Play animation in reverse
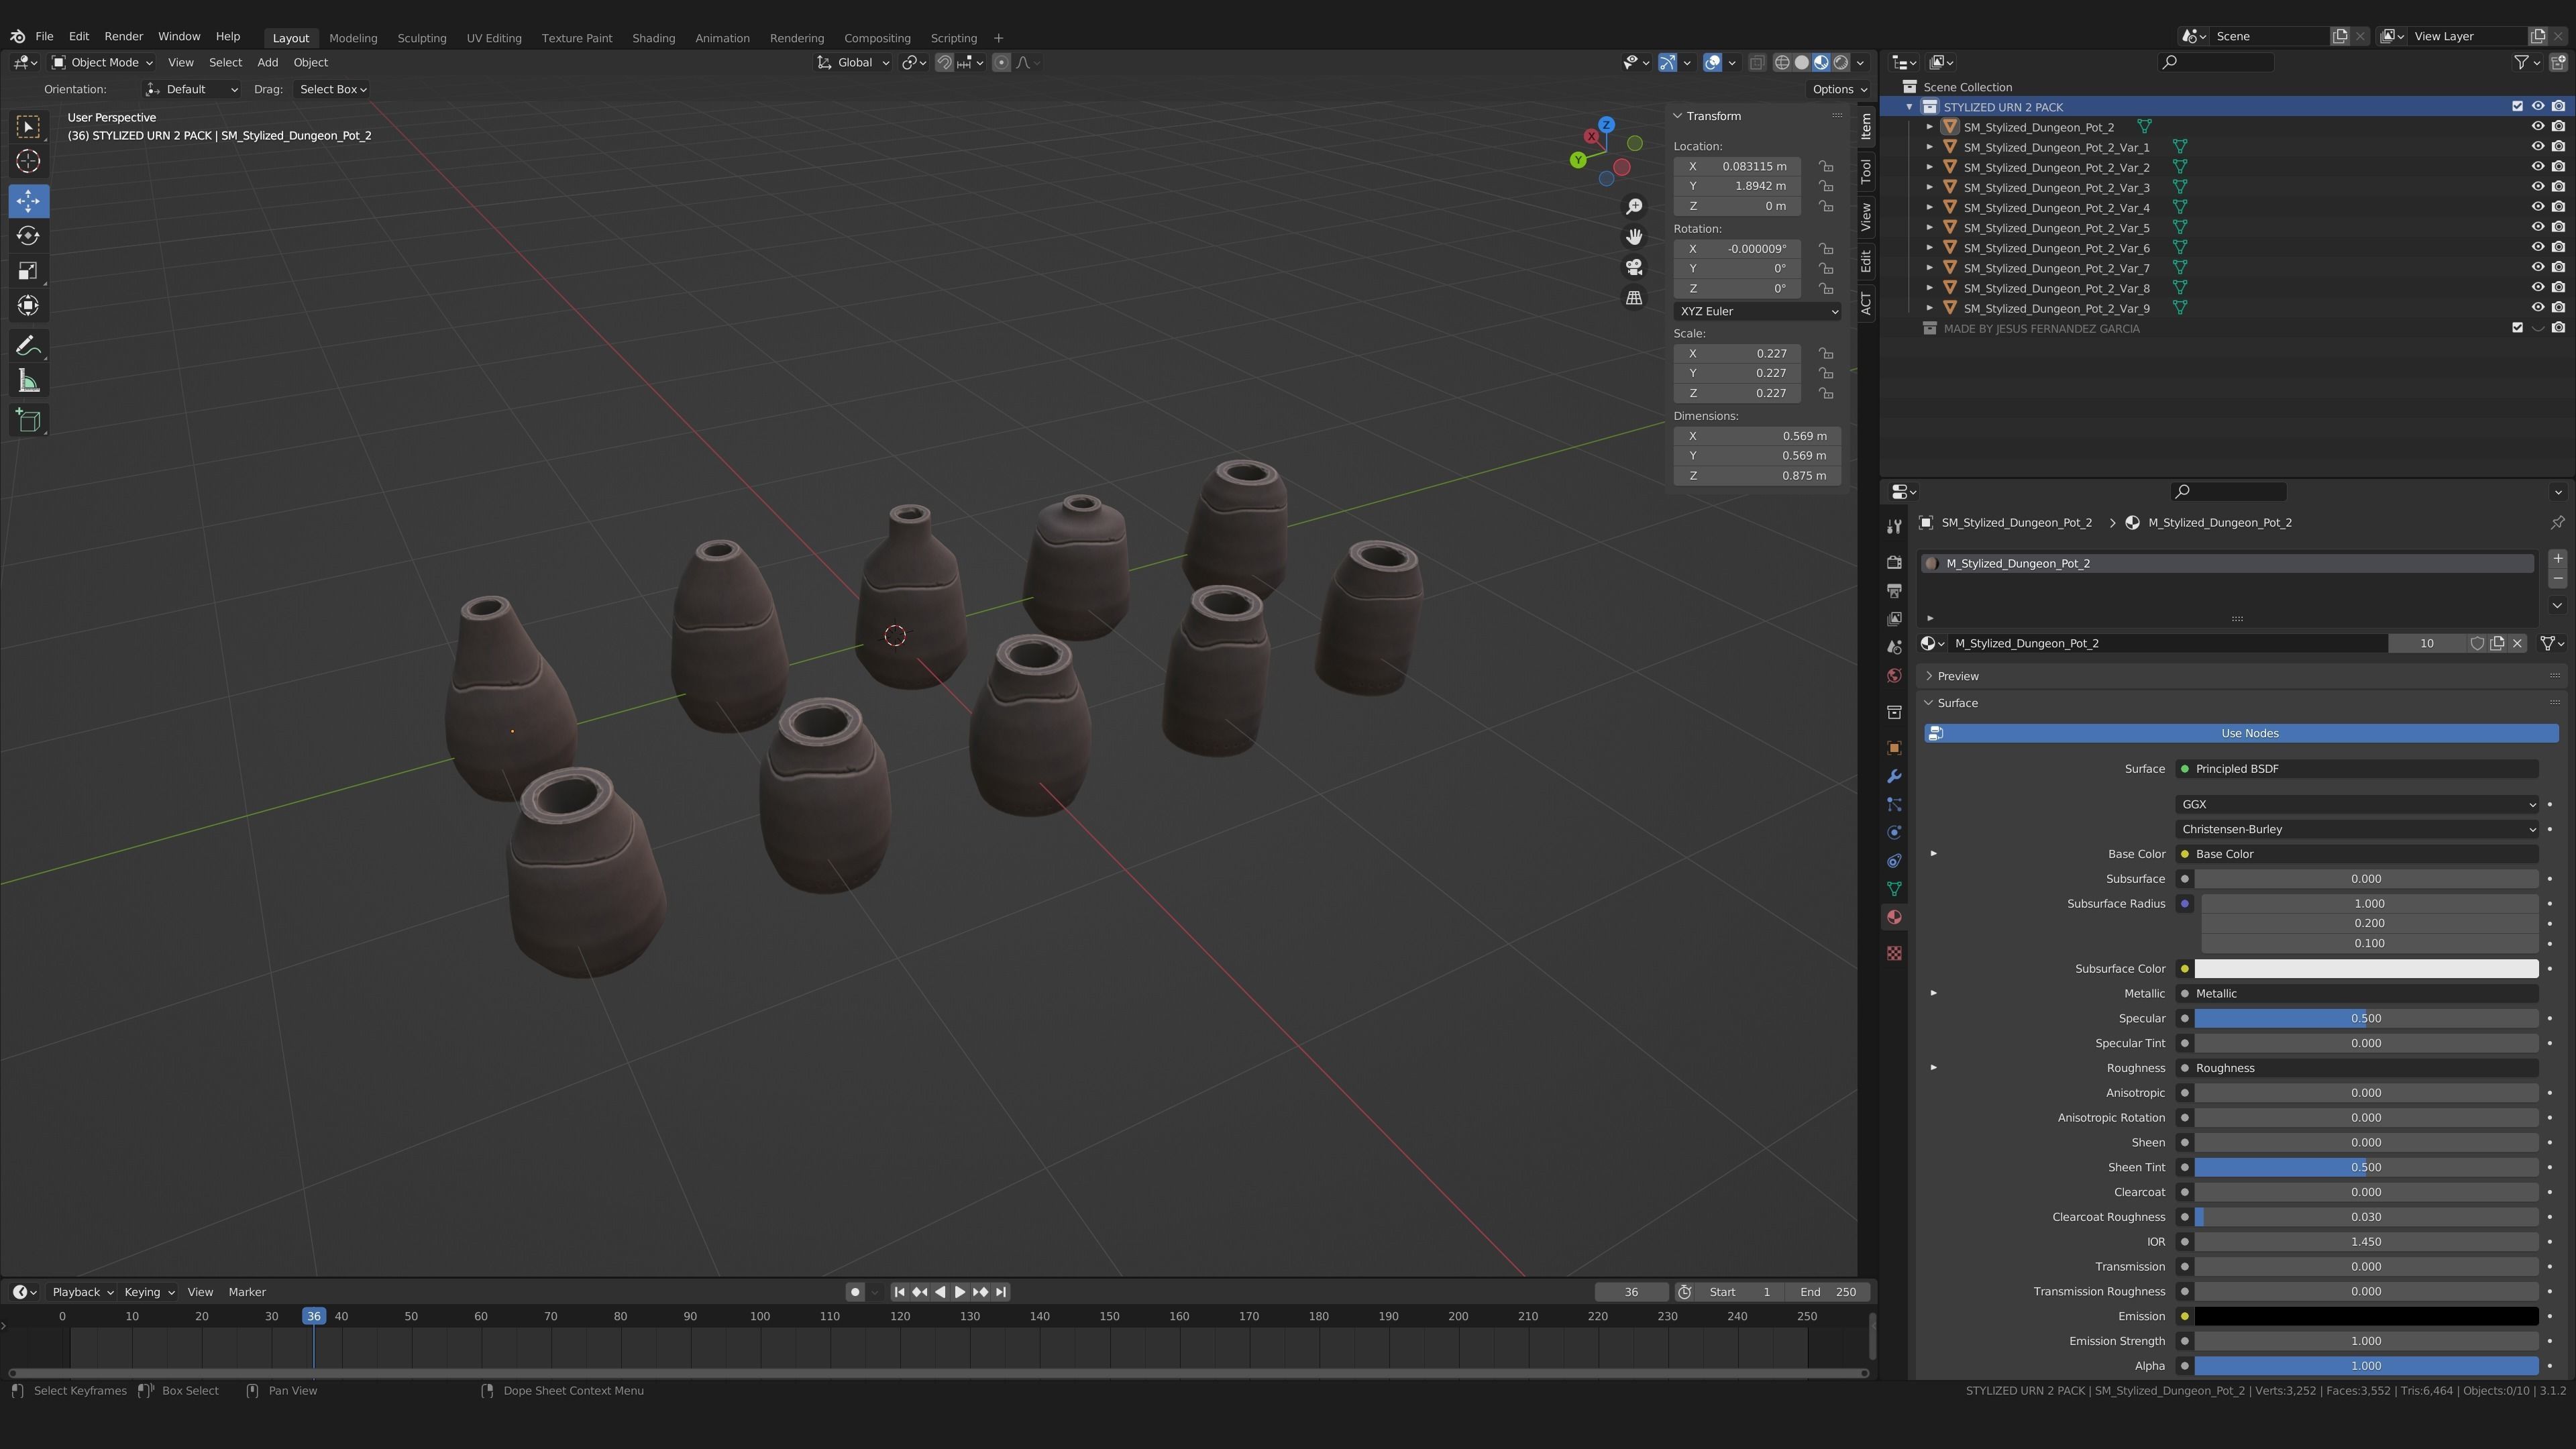This screenshot has height=1449, width=2576. click(x=940, y=1292)
